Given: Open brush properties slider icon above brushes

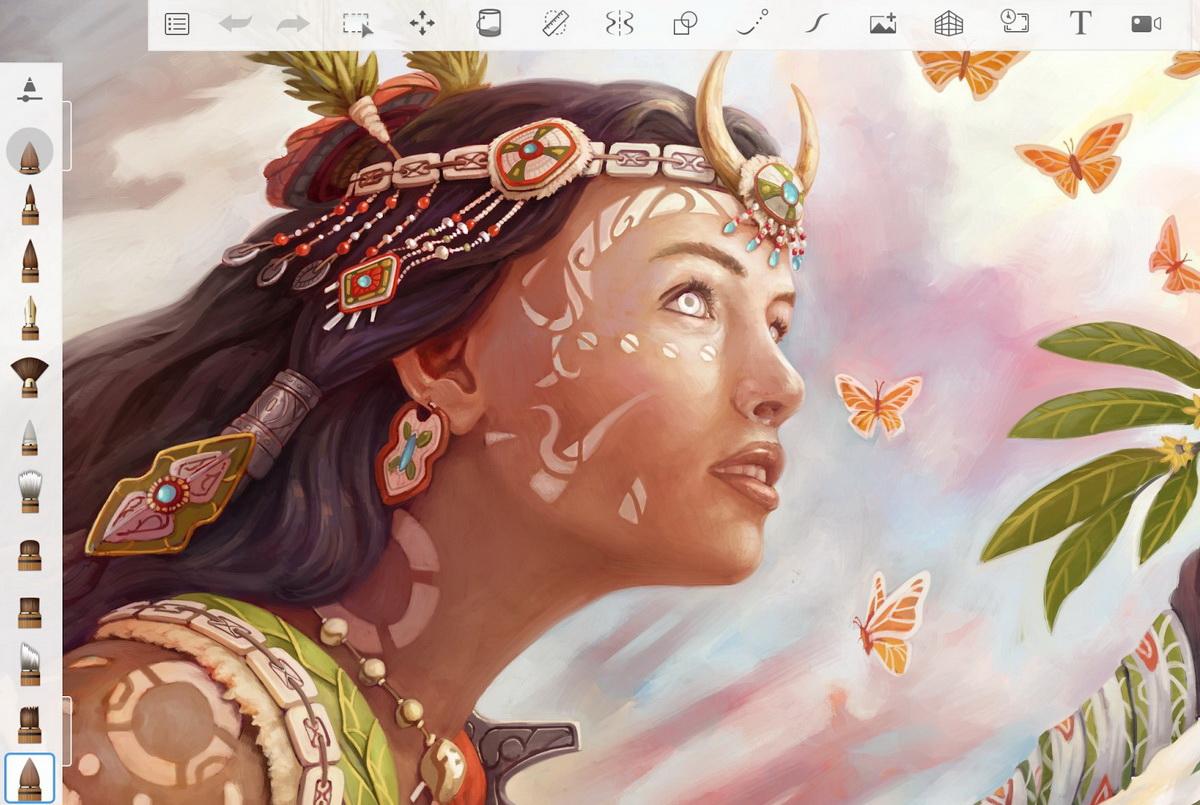Looking at the screenshot, I should click(30, 89).
